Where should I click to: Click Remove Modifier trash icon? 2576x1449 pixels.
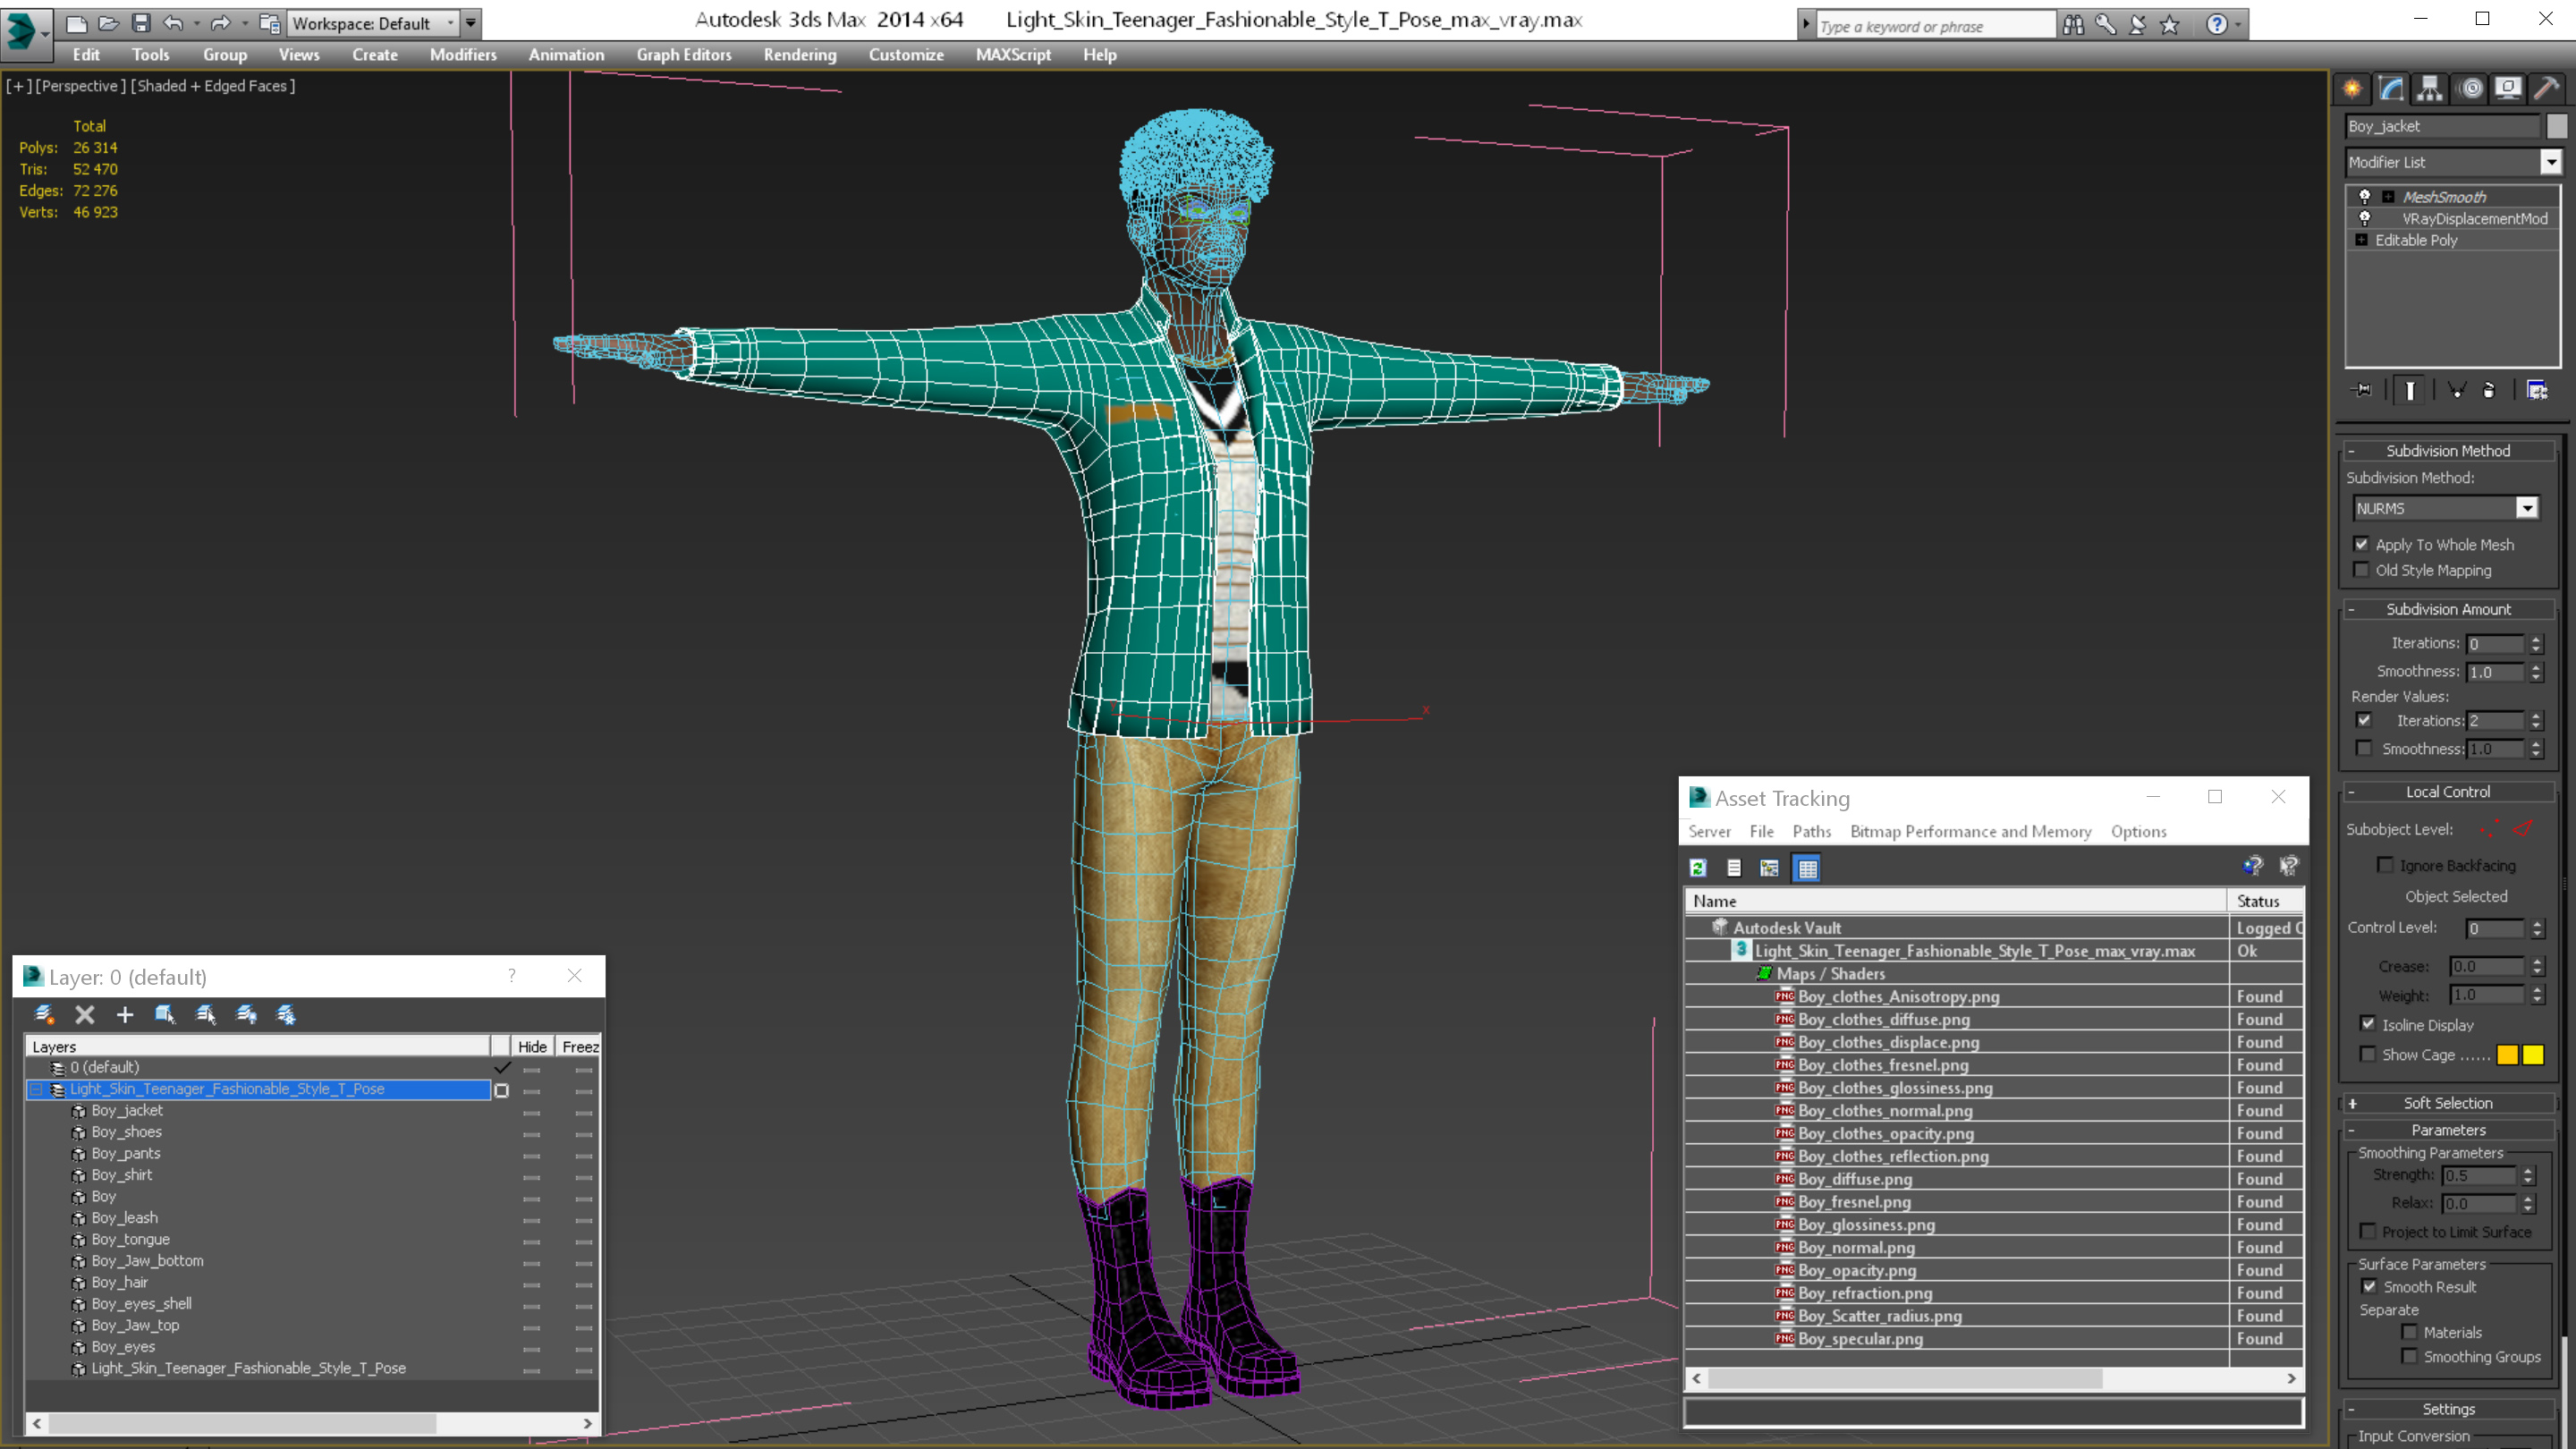[2489, 390]
